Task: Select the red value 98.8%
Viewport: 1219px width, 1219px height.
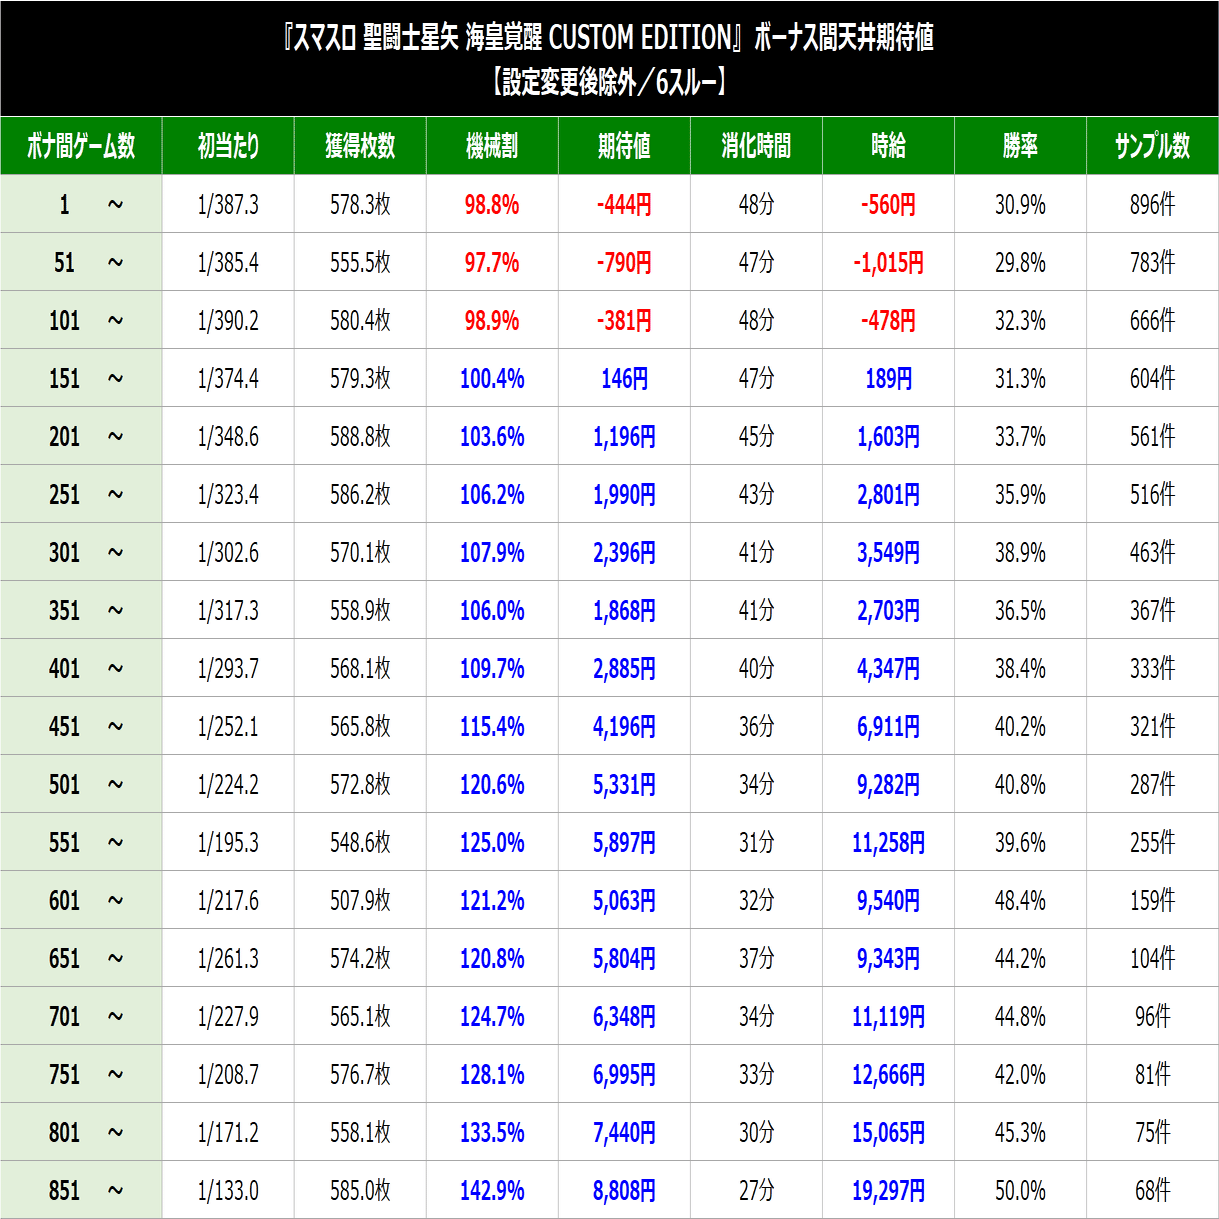Action: point(492,205)
